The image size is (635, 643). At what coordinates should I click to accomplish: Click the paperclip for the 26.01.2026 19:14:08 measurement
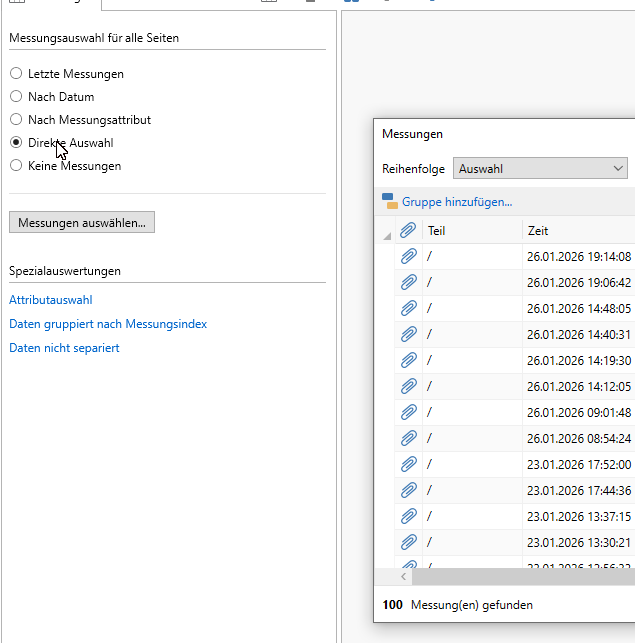click(x=408, y=257)
